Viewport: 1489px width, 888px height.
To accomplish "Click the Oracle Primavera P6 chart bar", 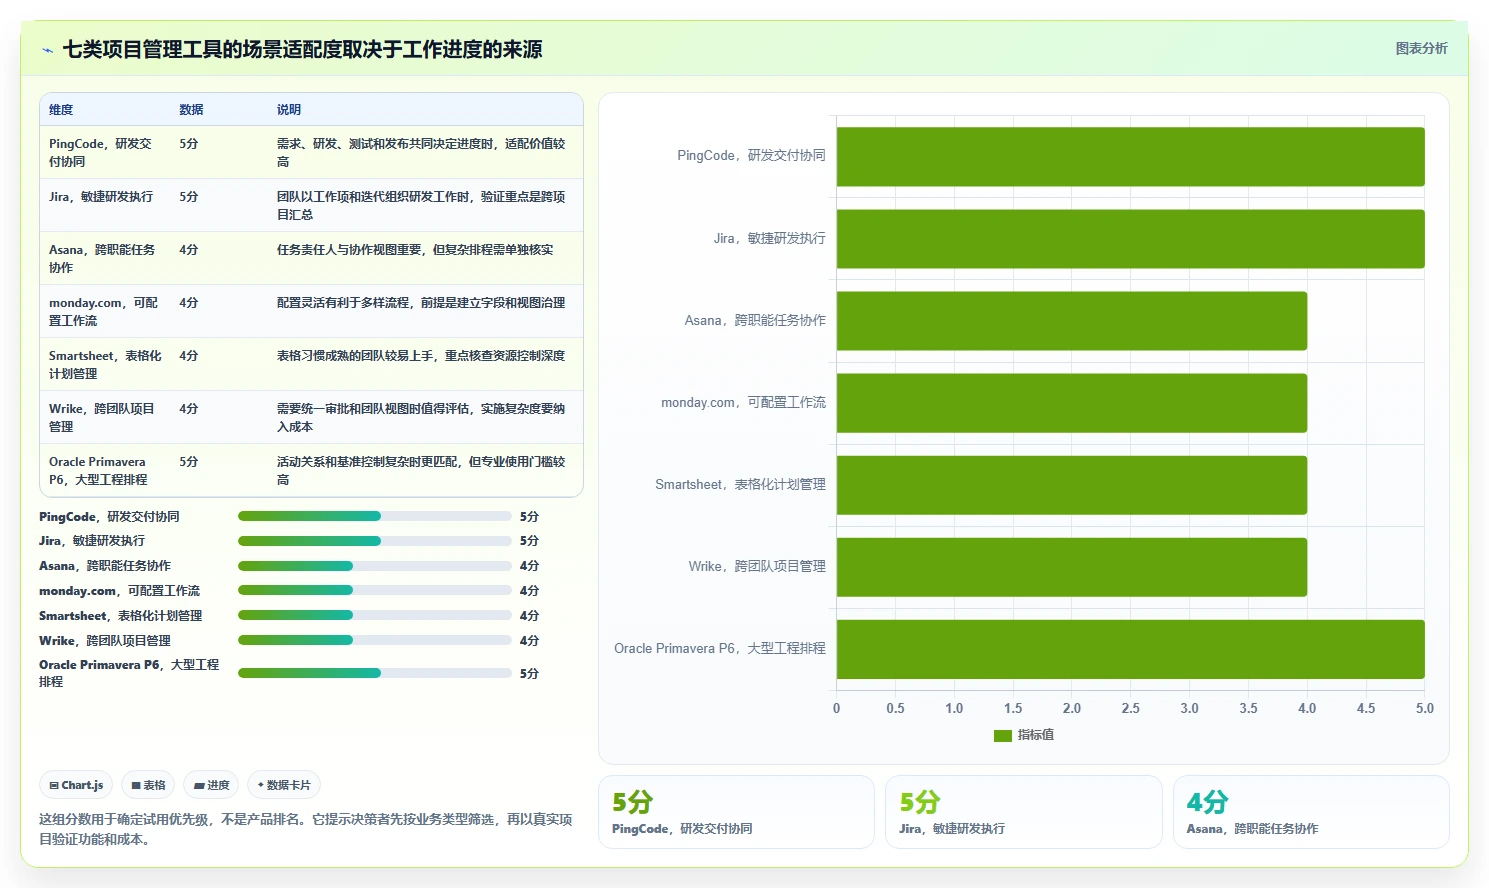I will 1130,649.
